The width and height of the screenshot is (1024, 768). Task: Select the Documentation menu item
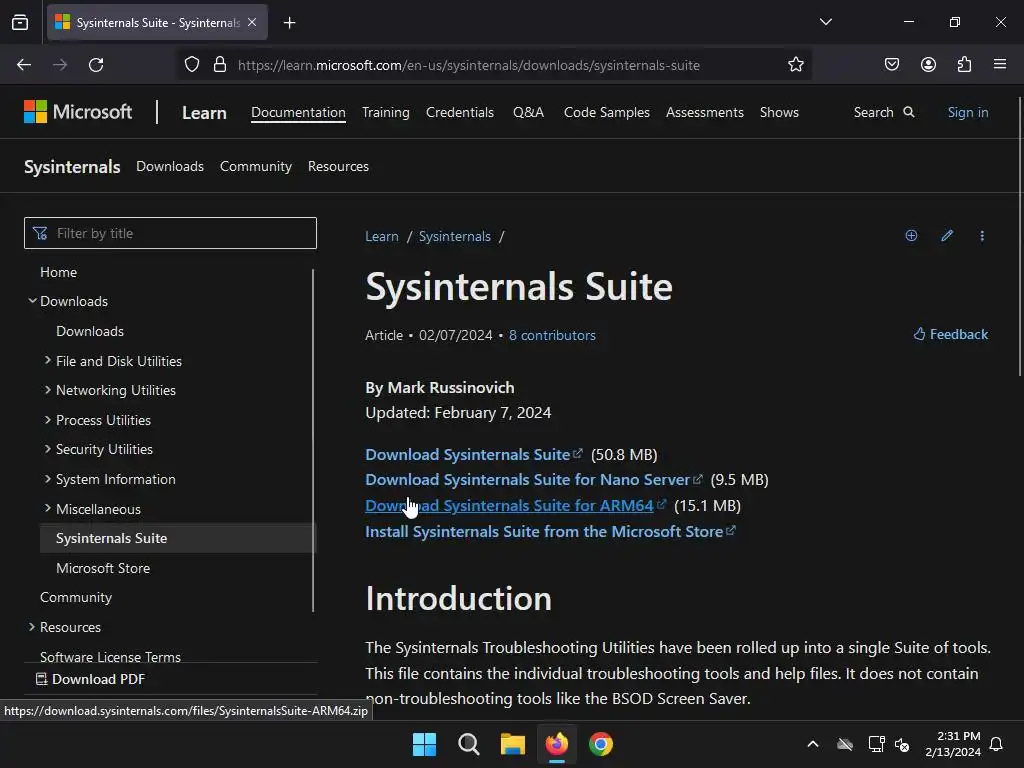298,112
